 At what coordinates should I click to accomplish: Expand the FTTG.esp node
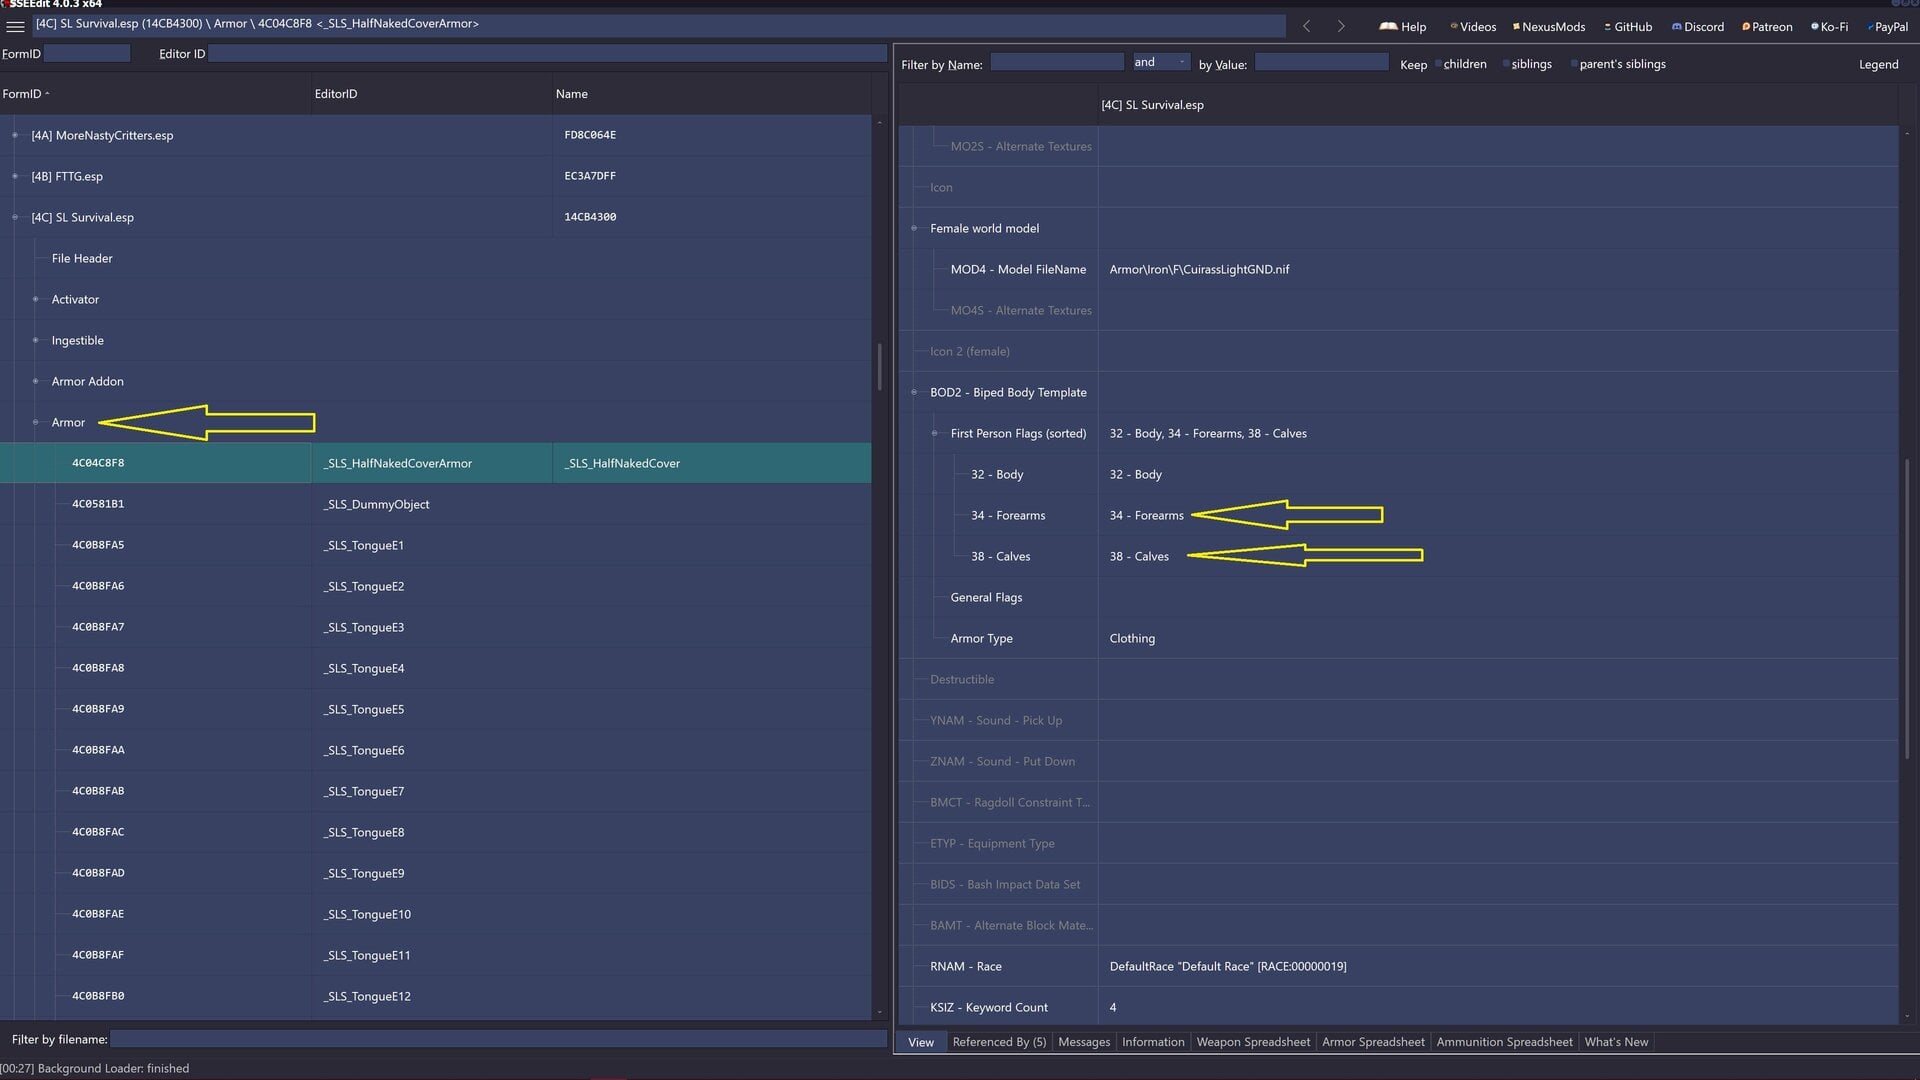[x=15, y=176]
